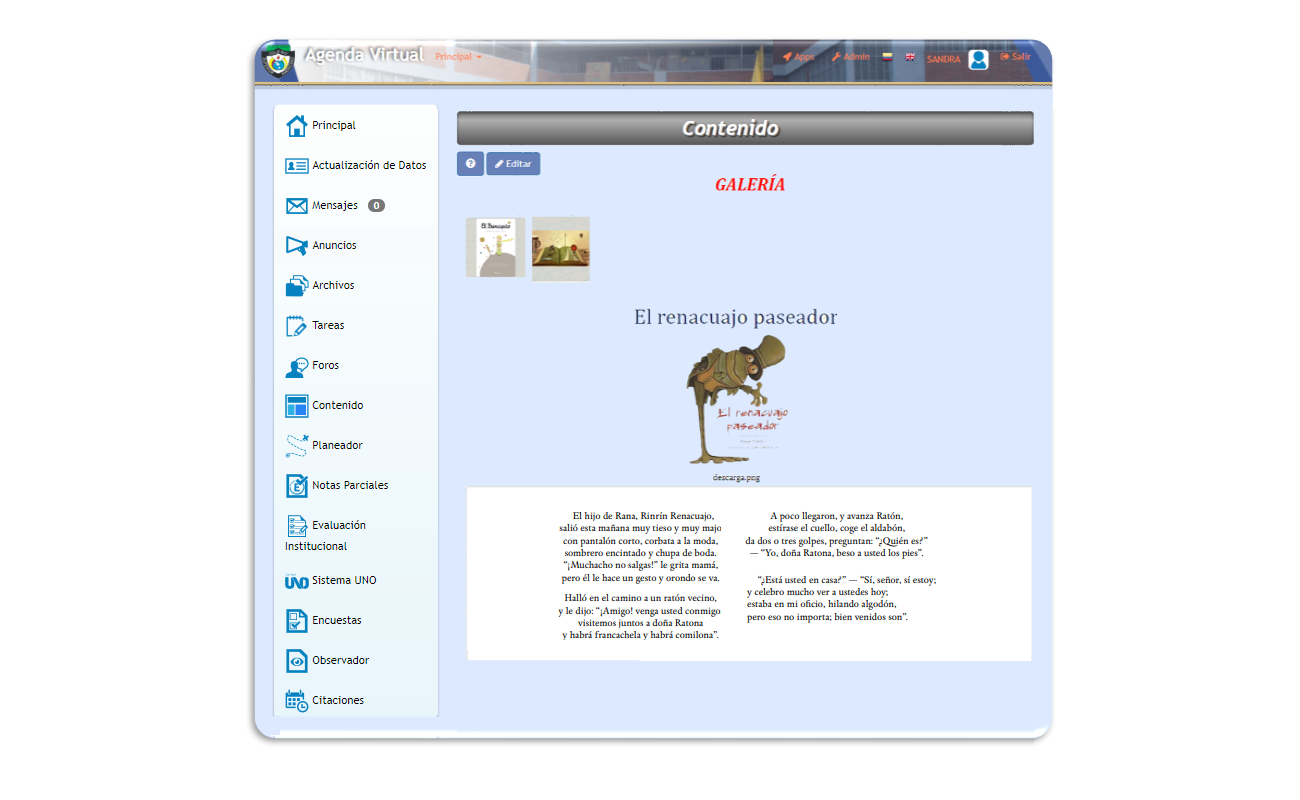The image size is (1300, 800).
Task: Click the Agenda Virtual title
Action: click(x=364, y=55)
